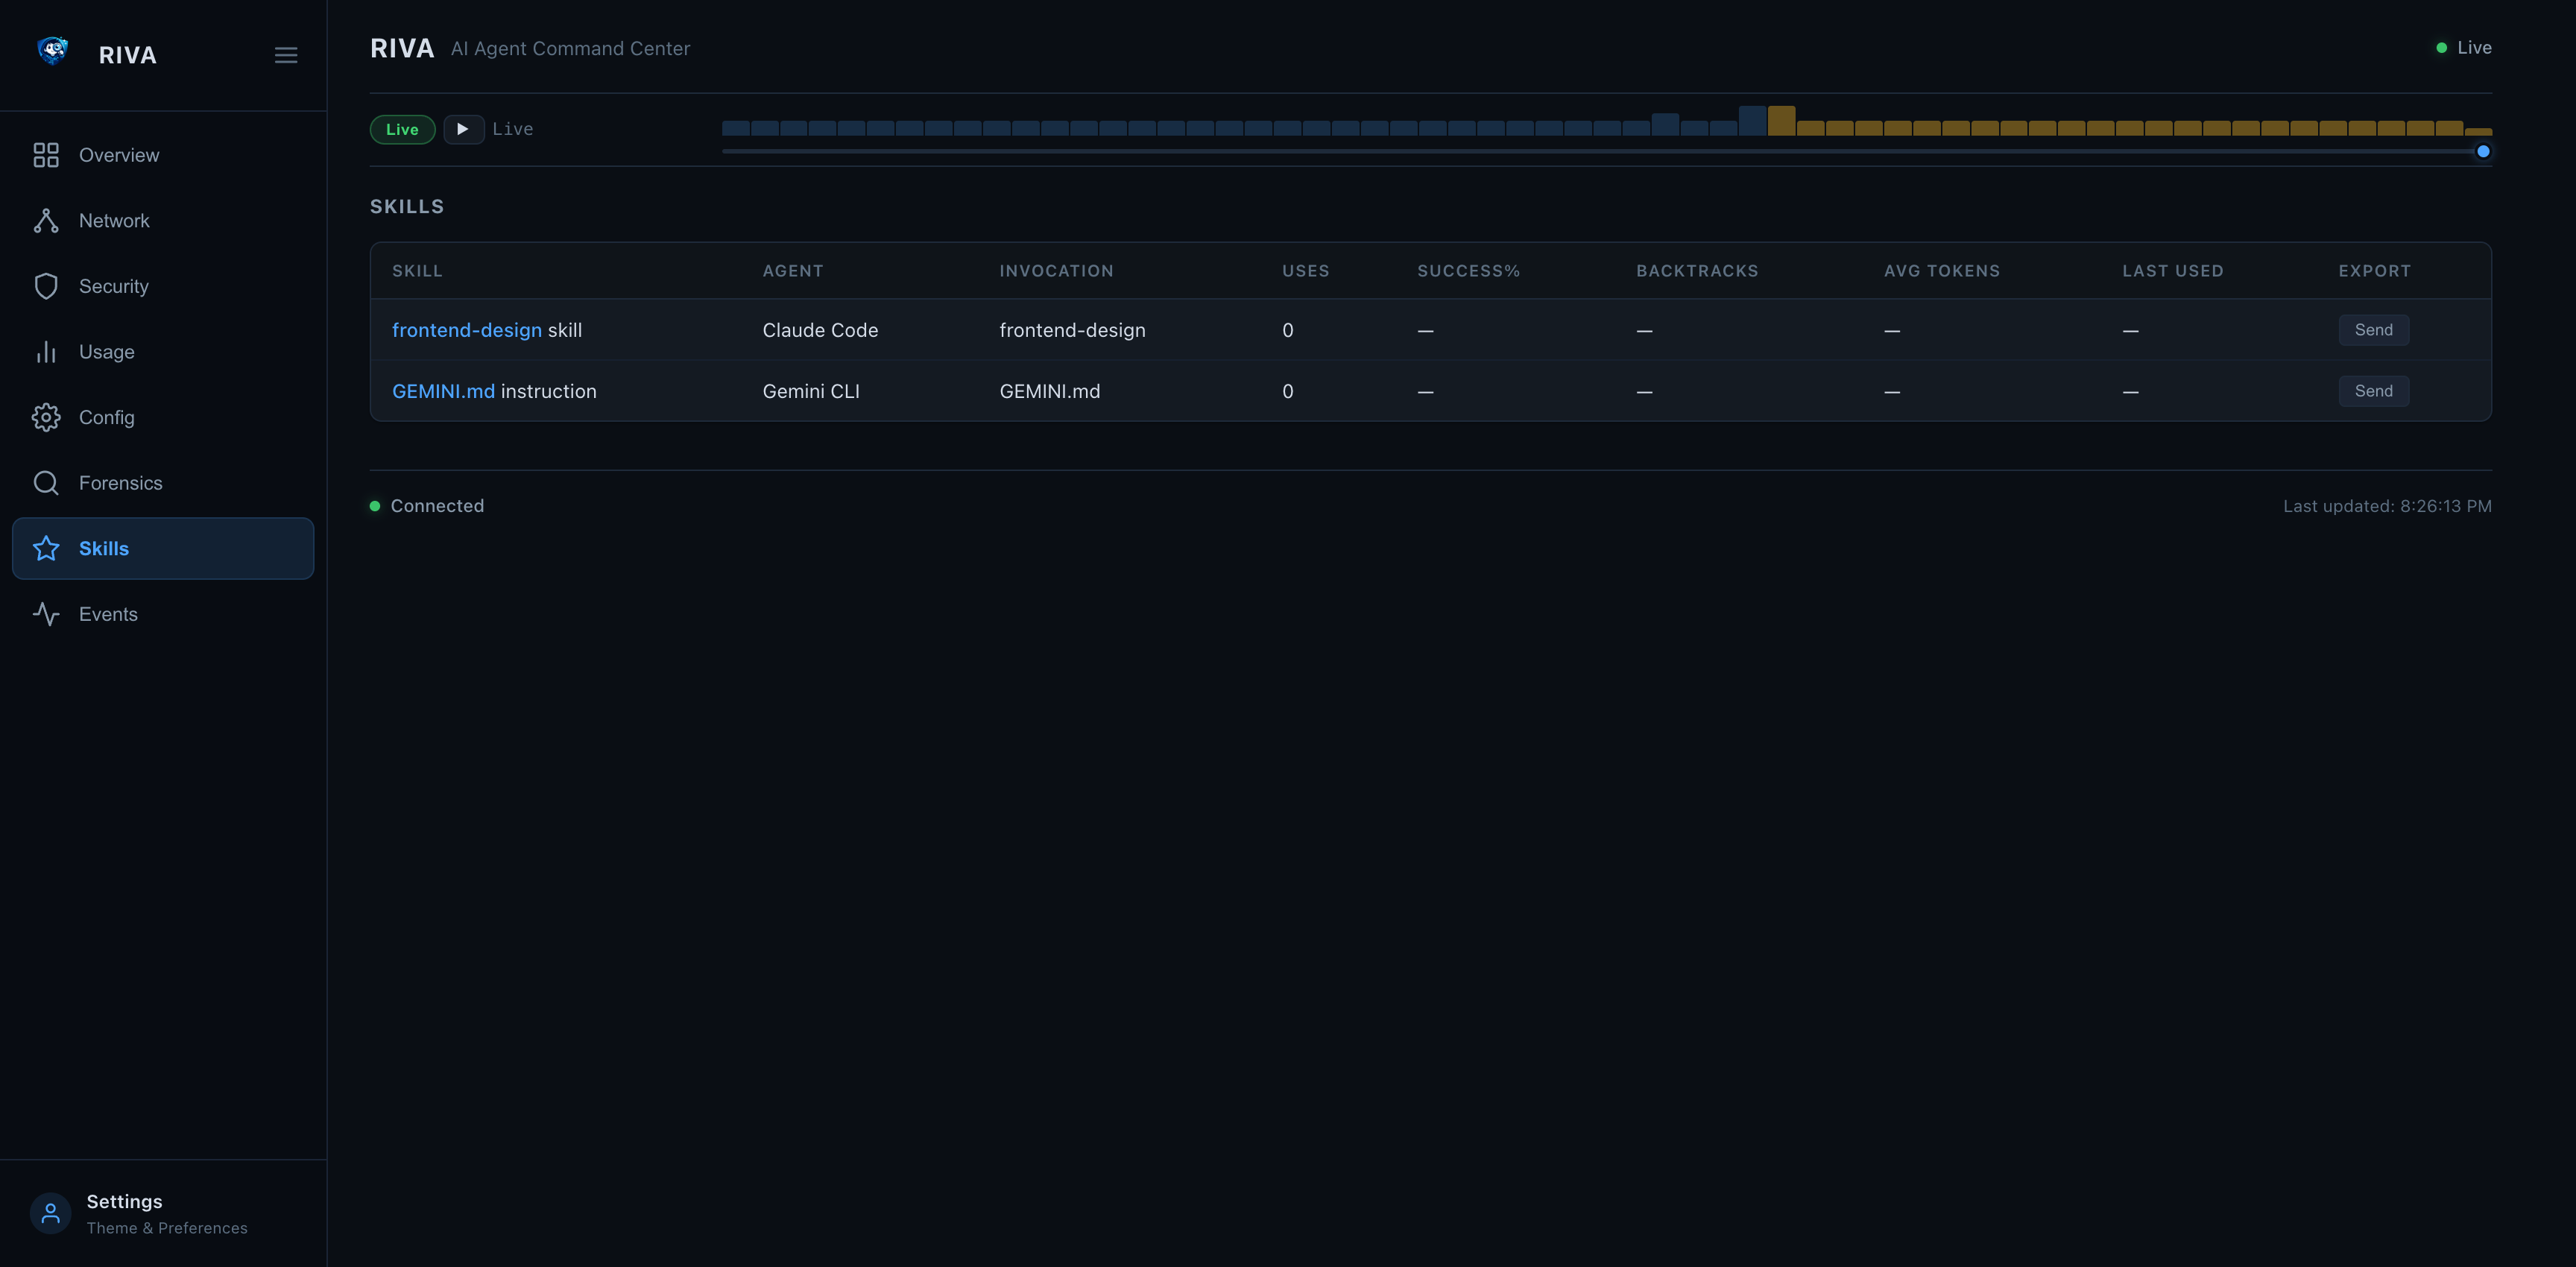The image size is (2576, 1267).
Task: Select the Skills star menu item
Action: [163, 548]
